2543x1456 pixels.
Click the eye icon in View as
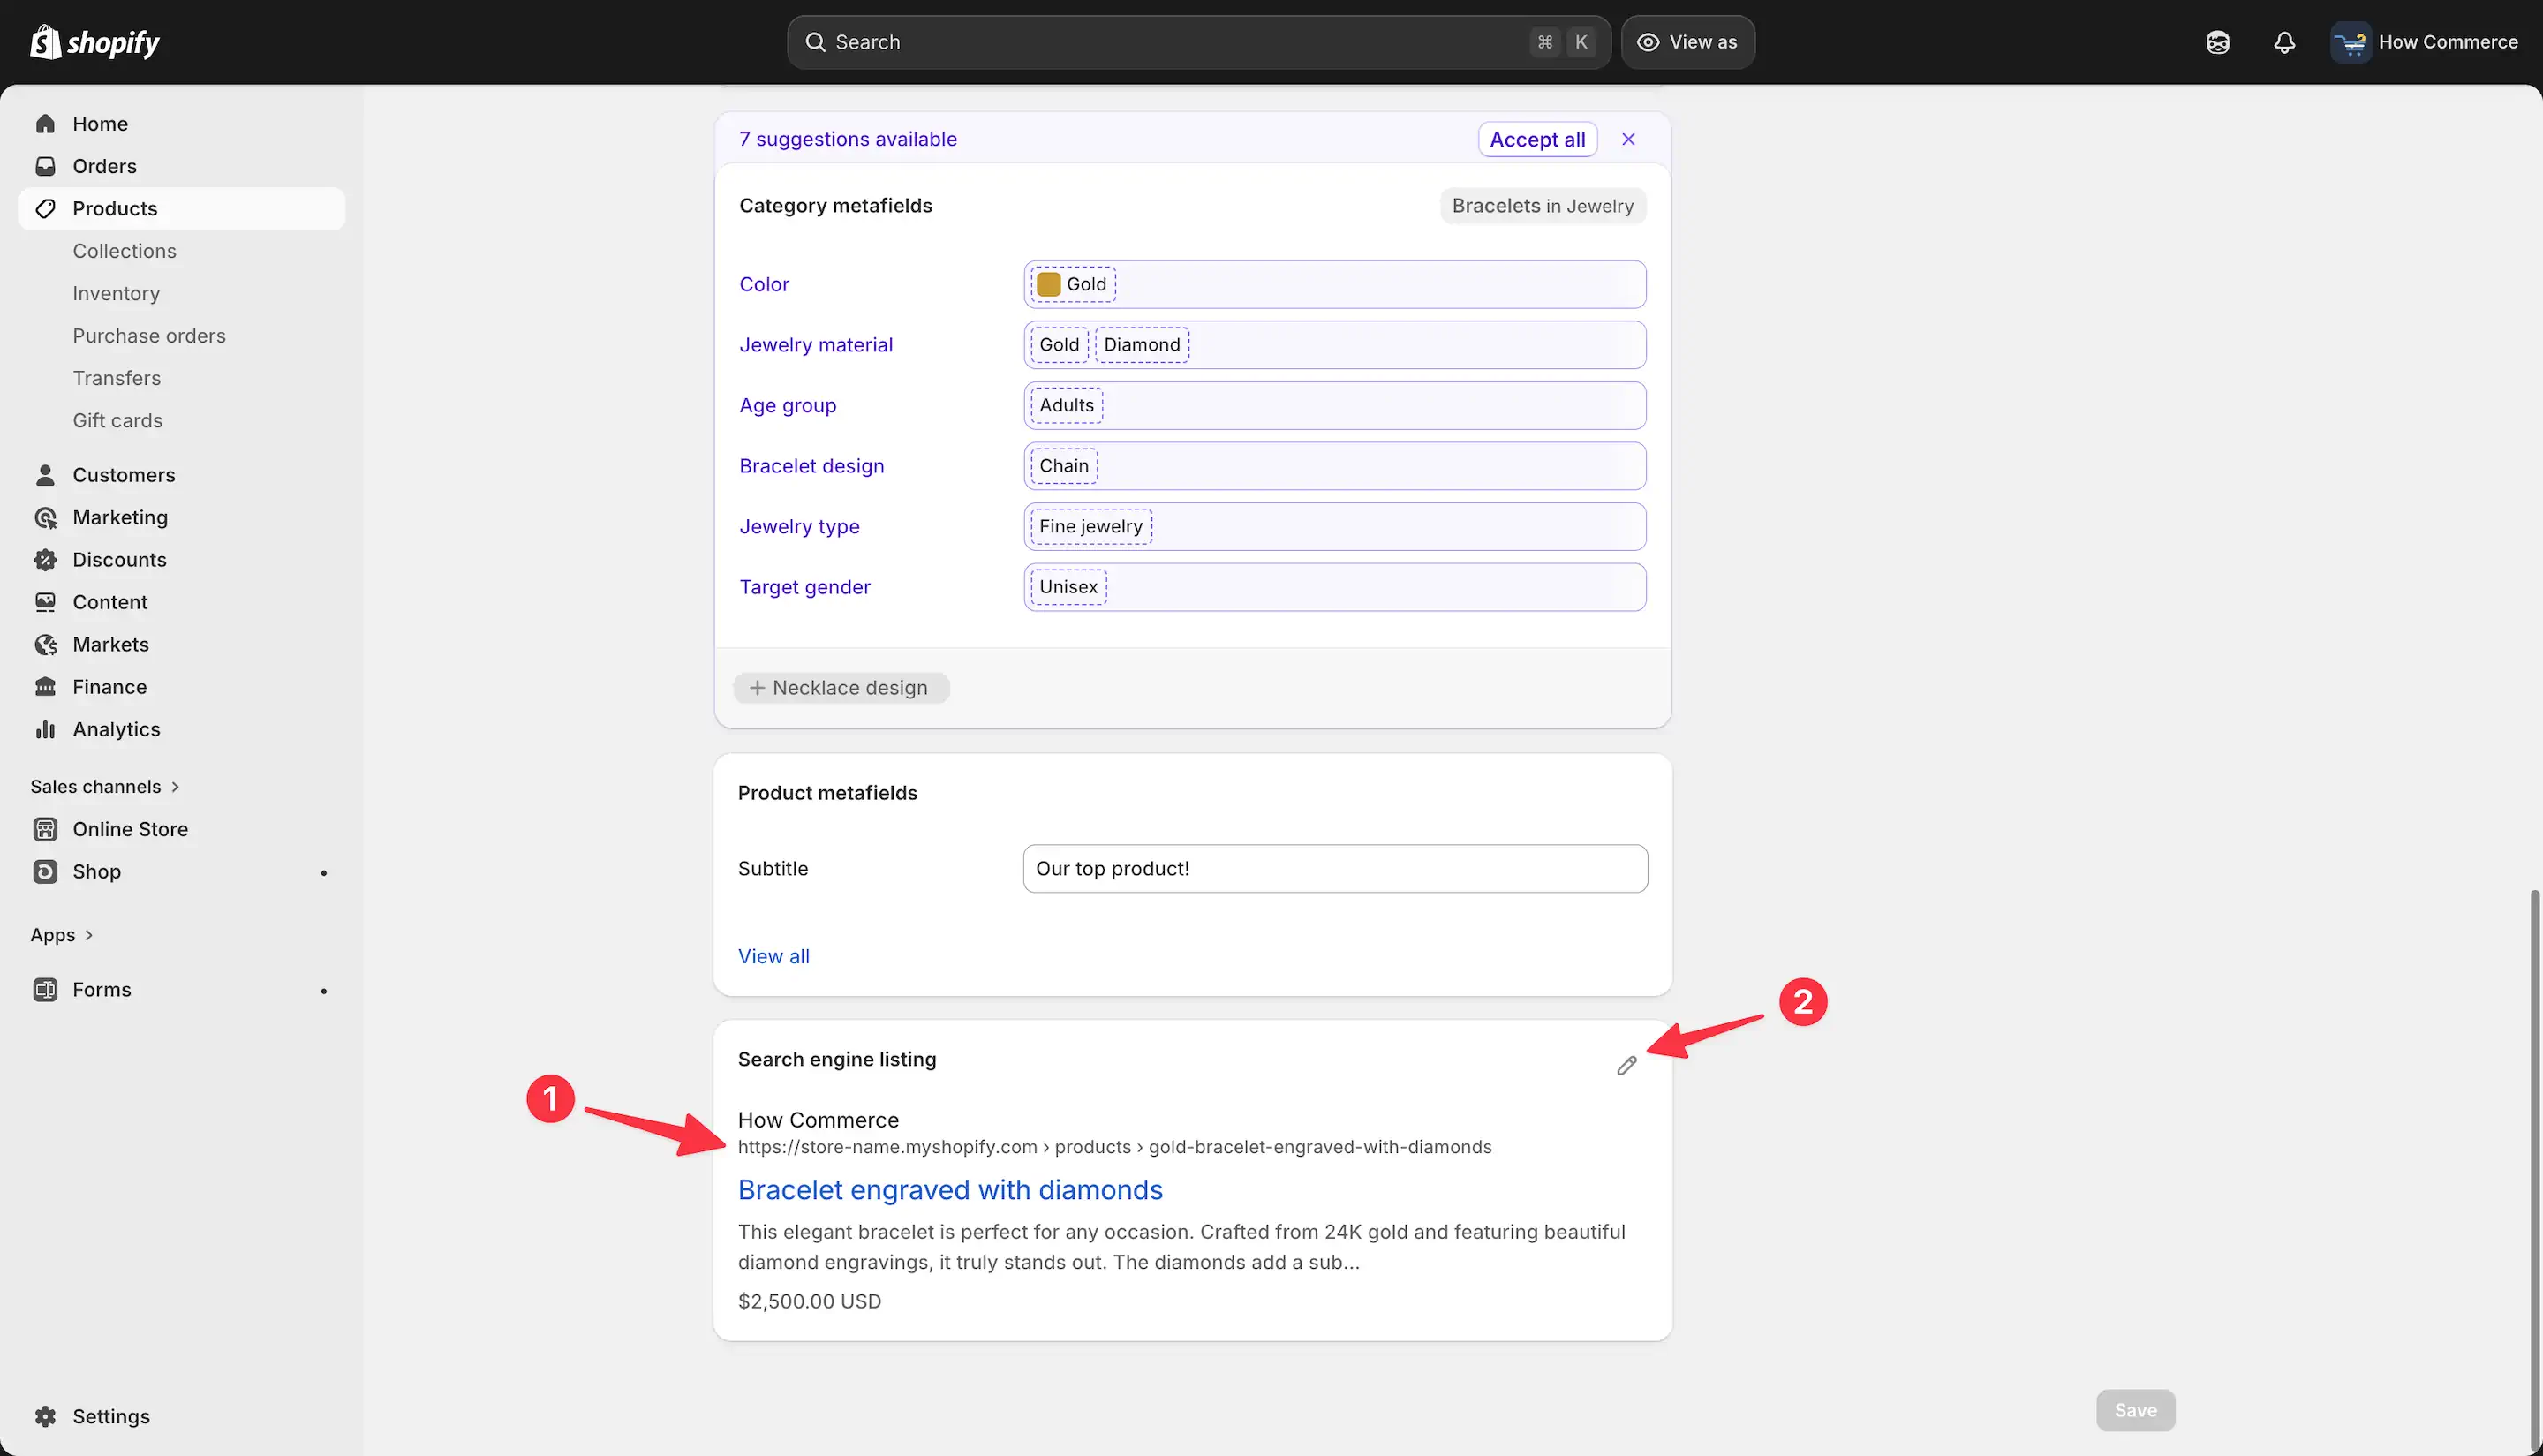(x=1648, y=42)
